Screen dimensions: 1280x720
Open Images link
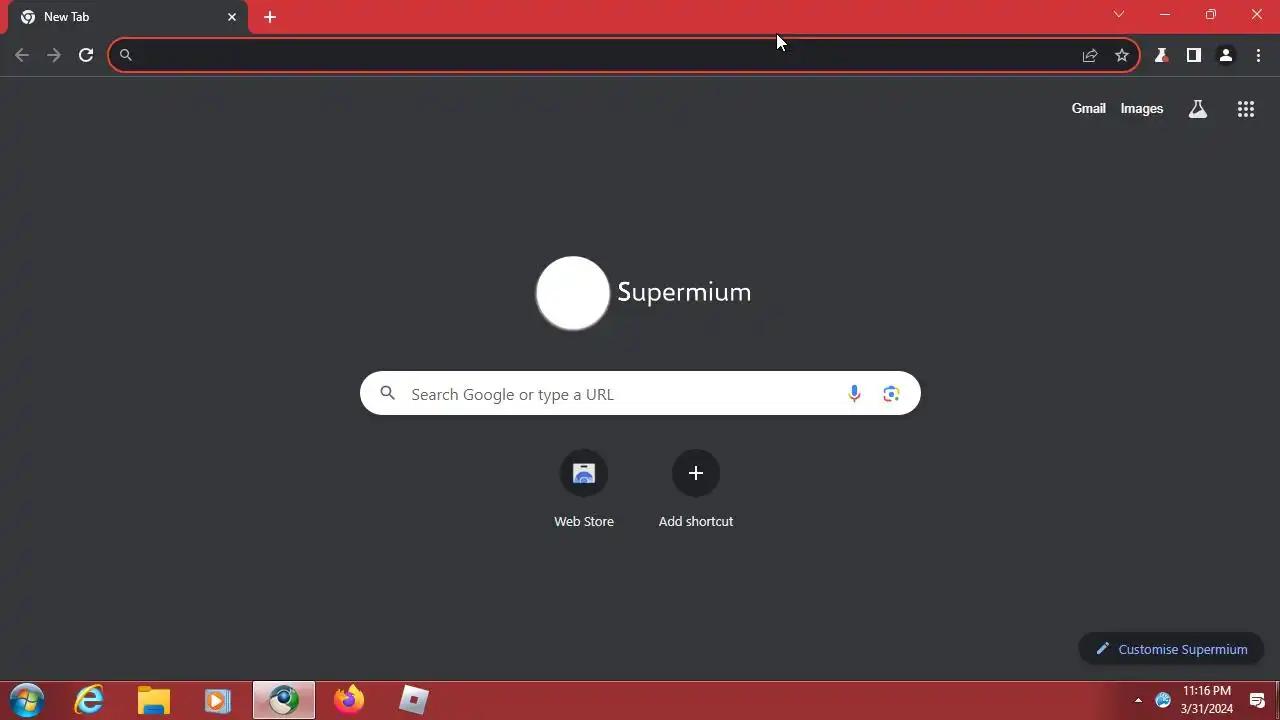click(x=1142, y=108)
